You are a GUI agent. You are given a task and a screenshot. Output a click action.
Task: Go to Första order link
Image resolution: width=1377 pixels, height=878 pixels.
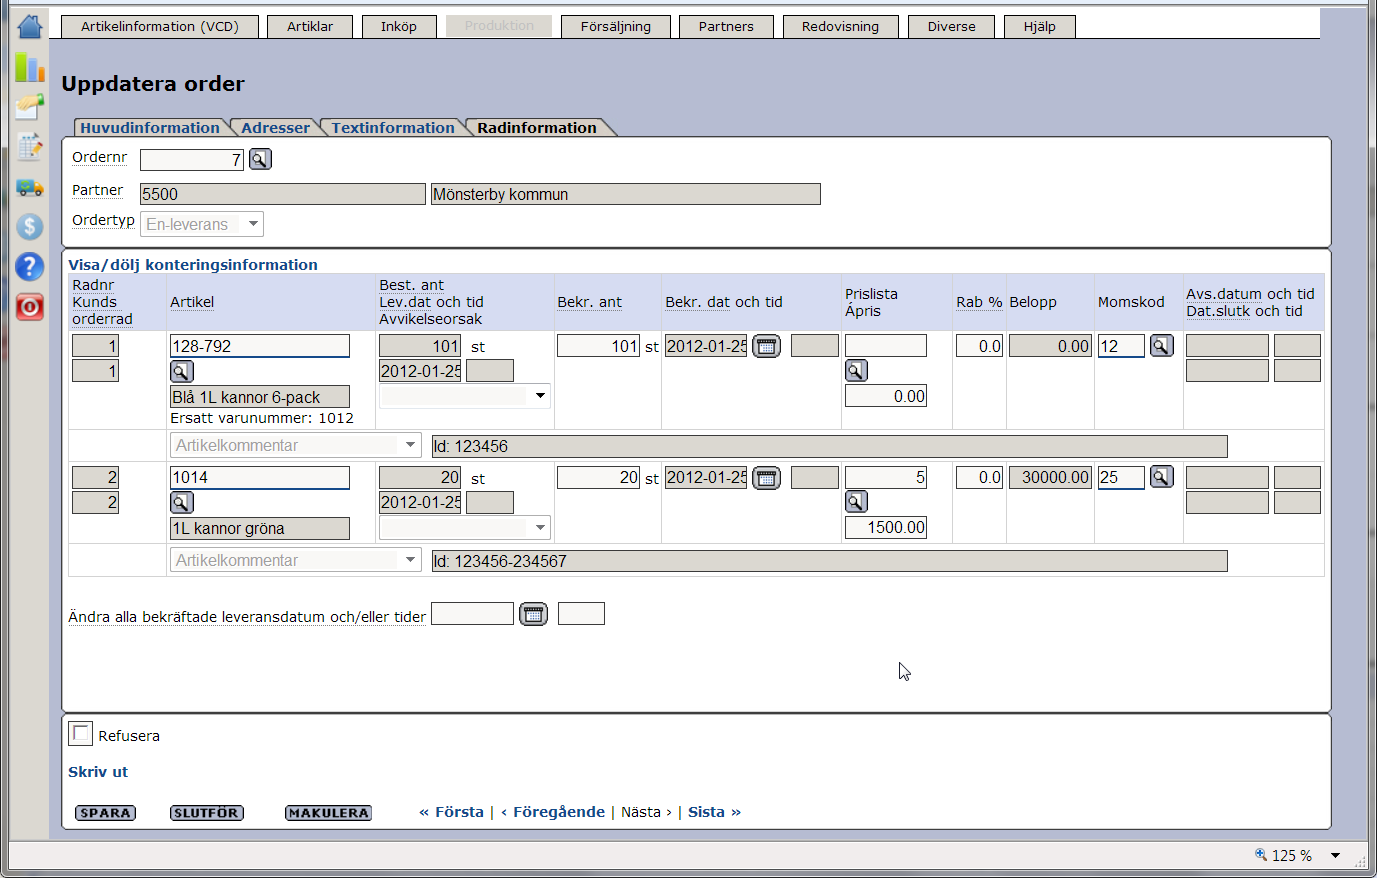(452, 812)
